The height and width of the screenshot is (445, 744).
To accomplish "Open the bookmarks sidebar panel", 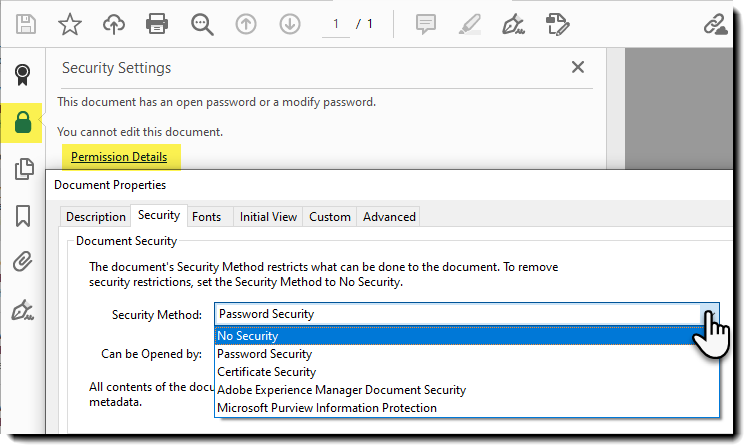I will [21, 216].
